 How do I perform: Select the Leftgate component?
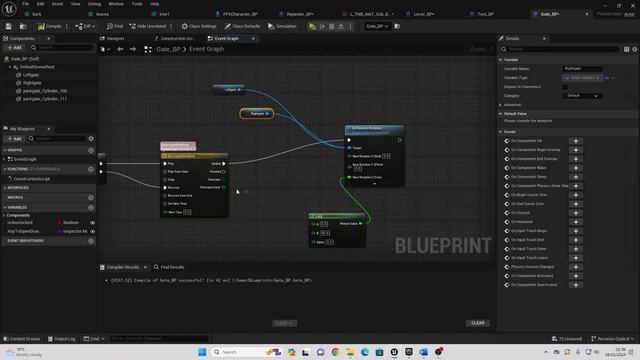(x=31, y=75)
